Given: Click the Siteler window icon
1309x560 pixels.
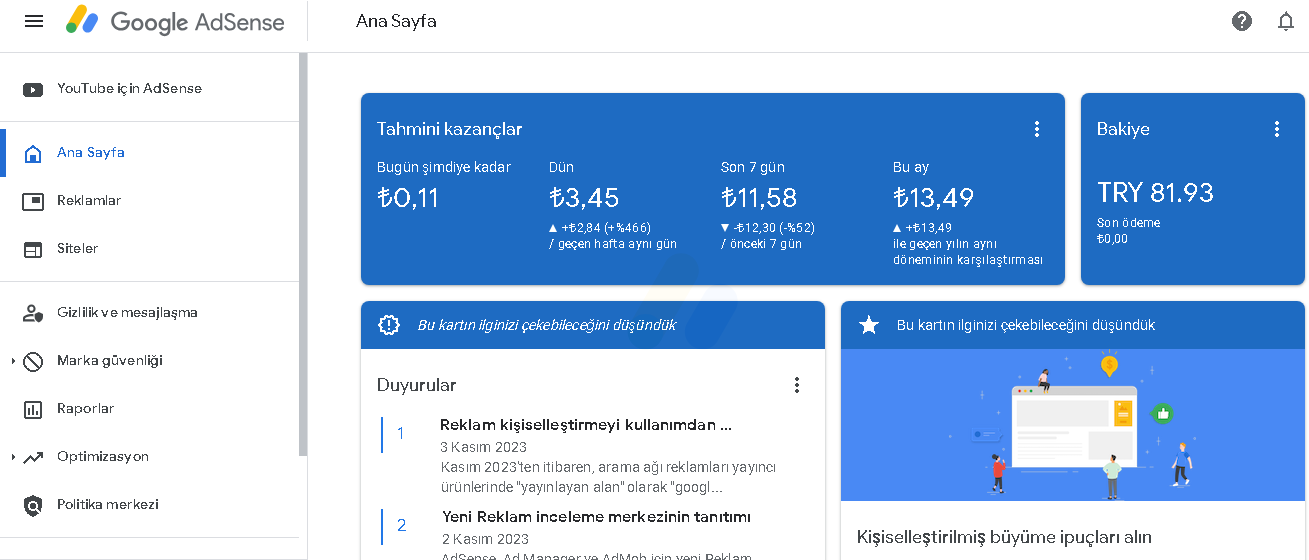Looking at the screenshot, I should (x=33, y=249).
